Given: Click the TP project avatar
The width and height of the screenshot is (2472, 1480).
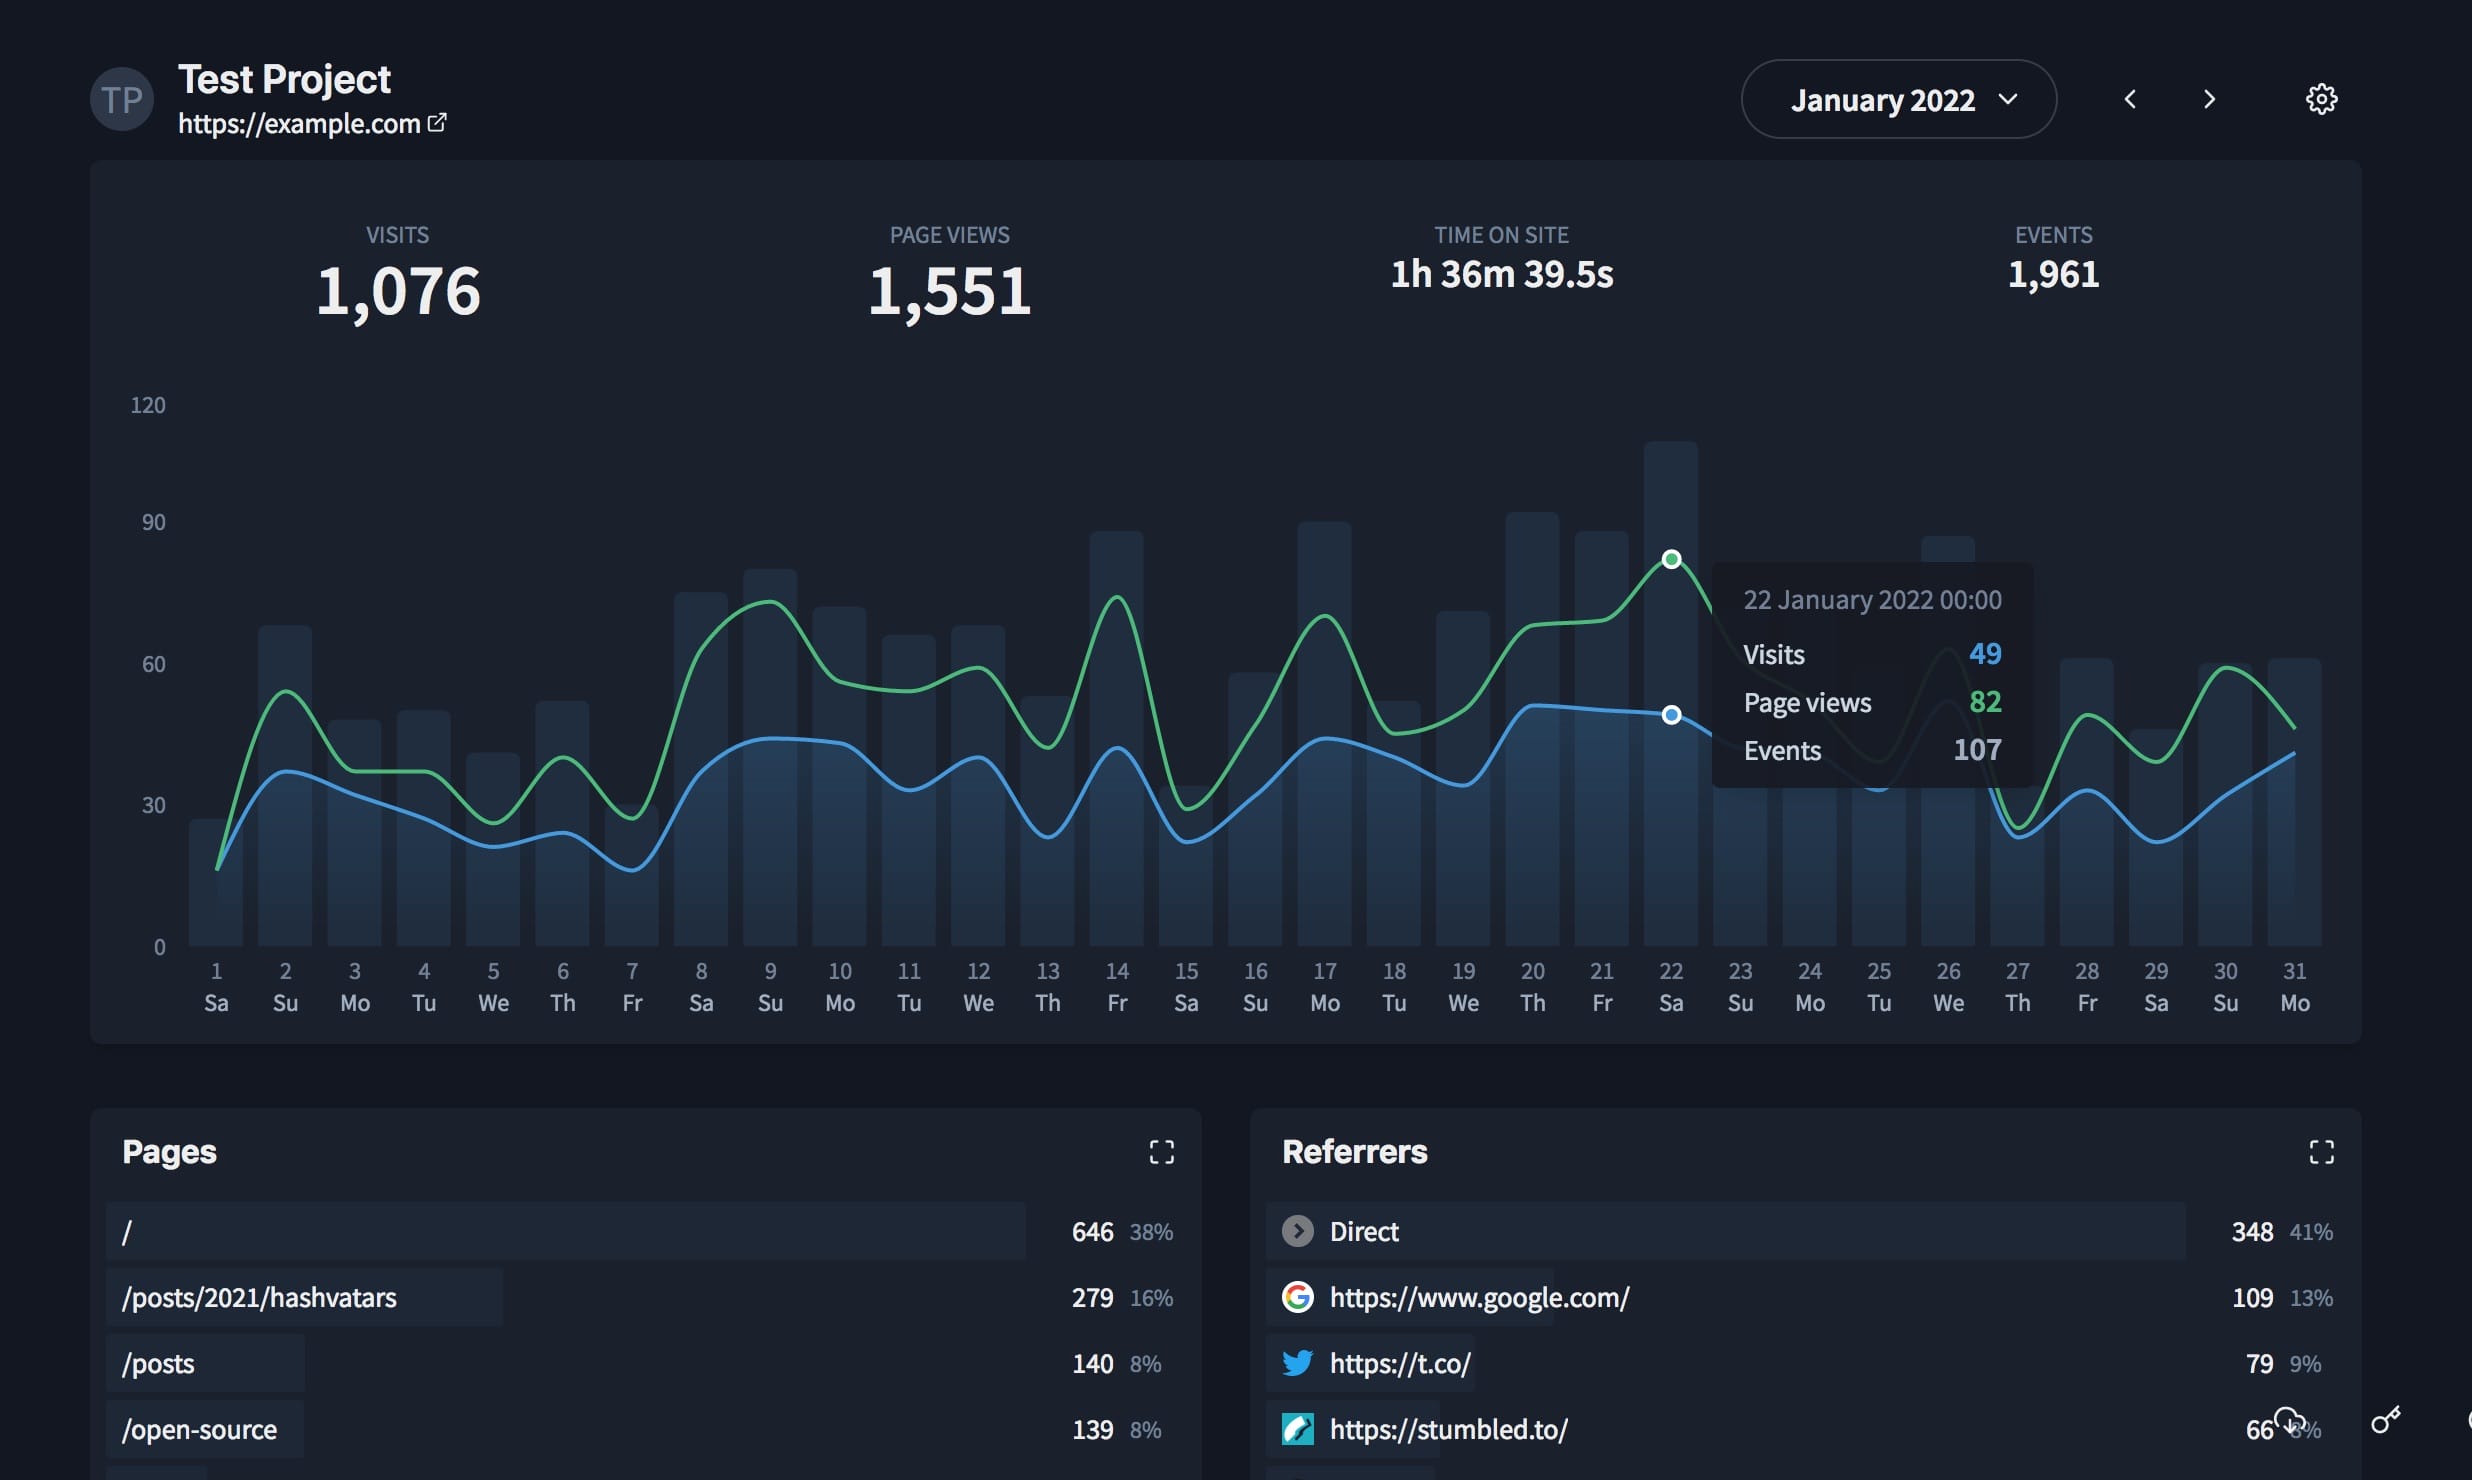Looking at the screenshot, I should pyautogui.click(x=122, y=99).
